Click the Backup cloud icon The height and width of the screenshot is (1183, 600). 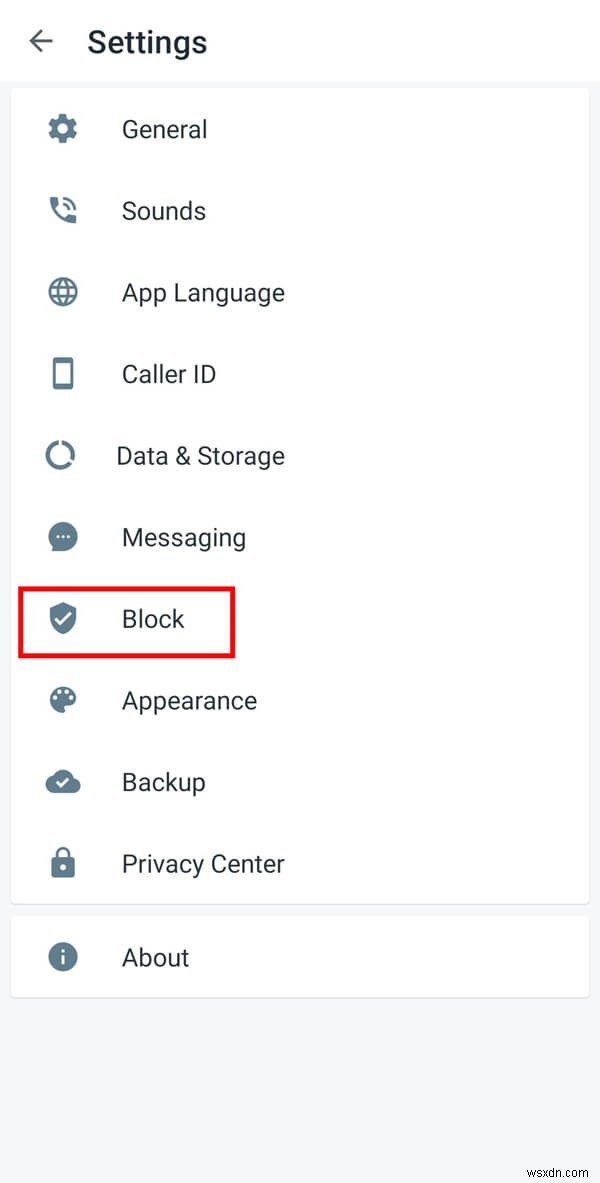click(x=62, y=782)
